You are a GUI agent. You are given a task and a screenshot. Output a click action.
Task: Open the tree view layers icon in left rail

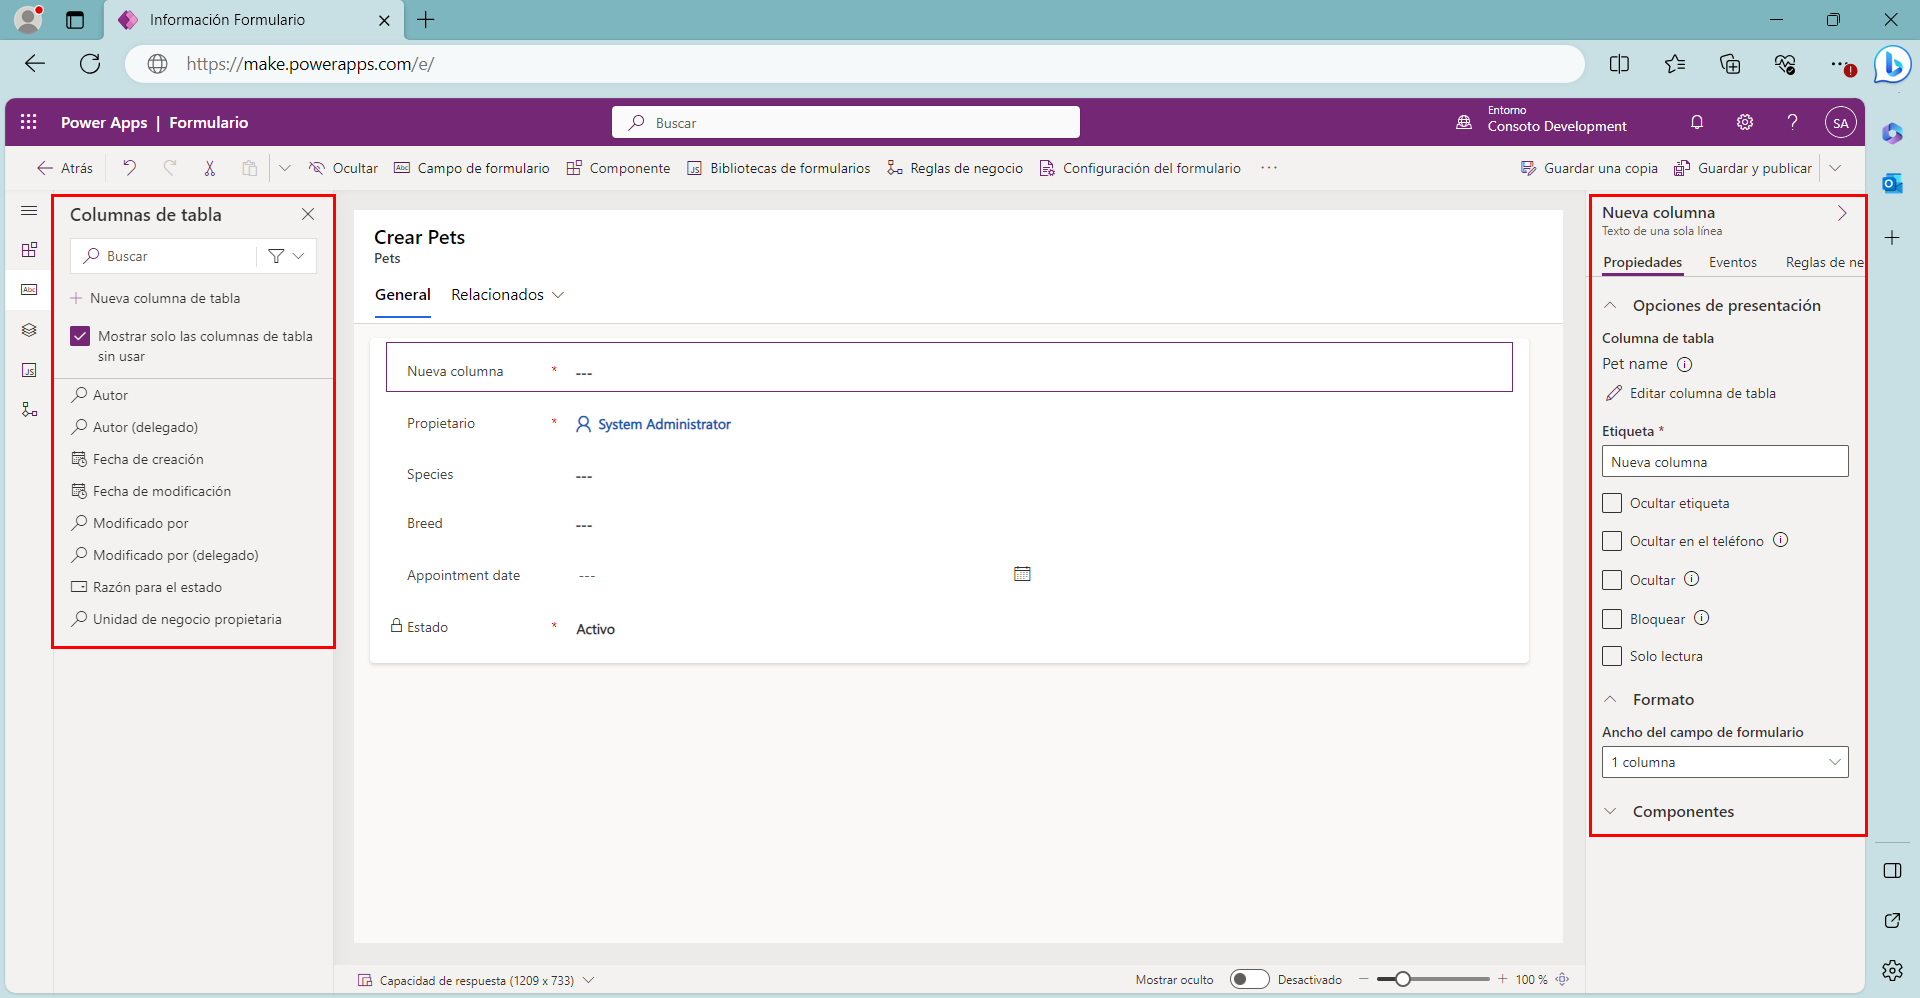(29, 330)
